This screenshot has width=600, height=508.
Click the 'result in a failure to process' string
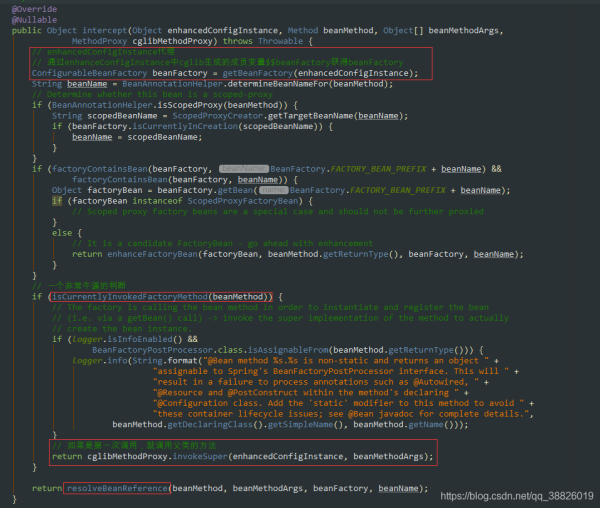[316, 382]
